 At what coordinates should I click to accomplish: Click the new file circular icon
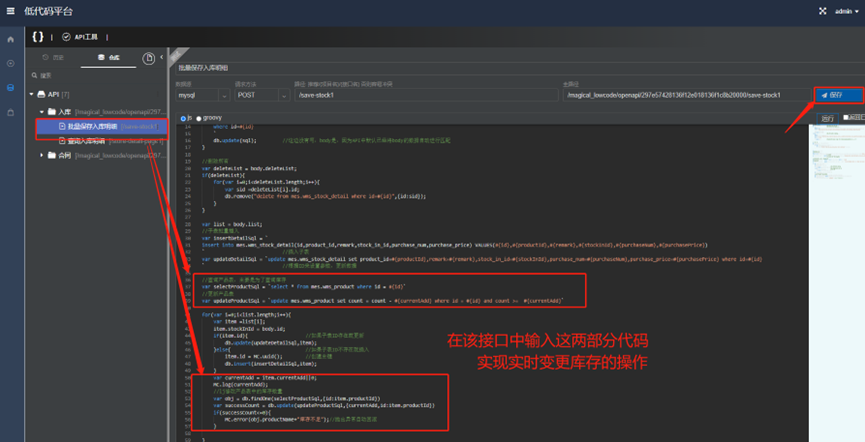point(148,58)
